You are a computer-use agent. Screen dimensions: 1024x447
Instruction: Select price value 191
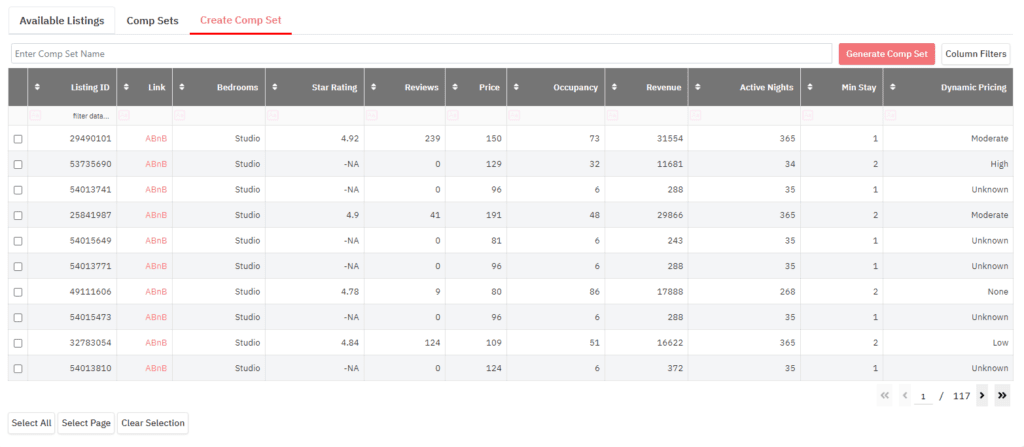pyautogui.click(x=494, y=216)
